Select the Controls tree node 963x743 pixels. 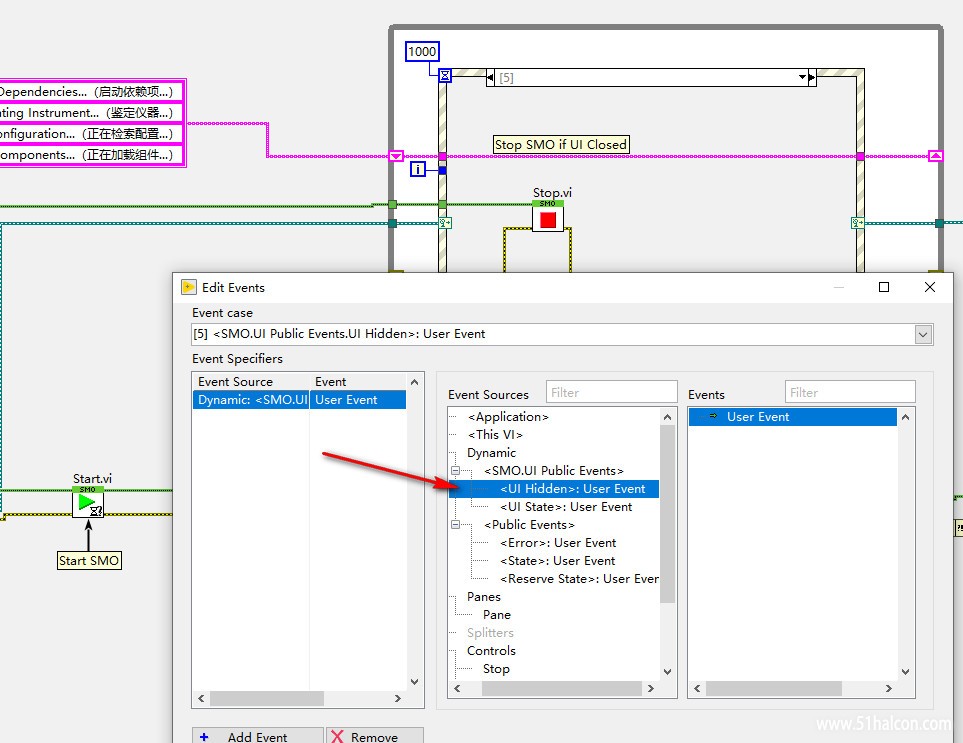coord(491,651)
